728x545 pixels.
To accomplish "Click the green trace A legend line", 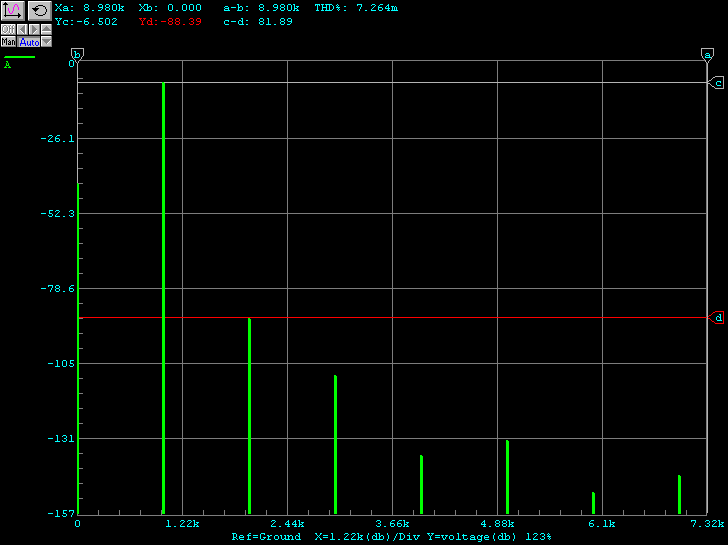I will coord(18,57).
